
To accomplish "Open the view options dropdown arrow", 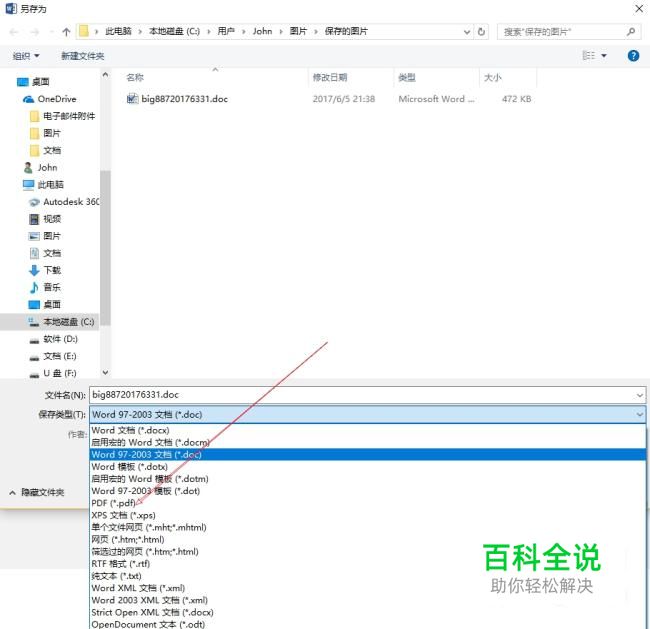I will click(604, 56).
